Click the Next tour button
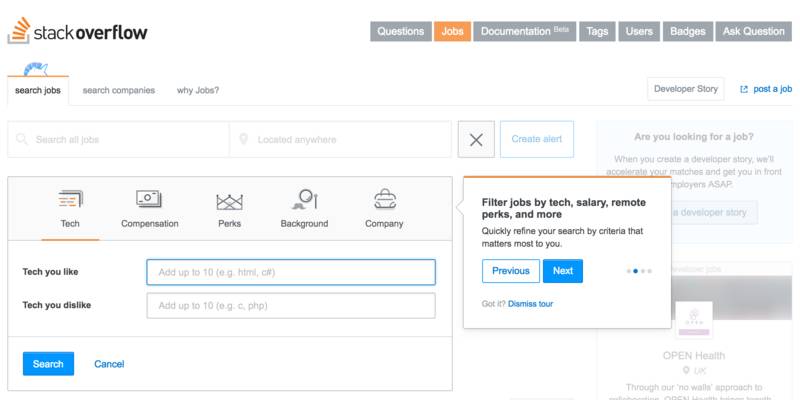Image resolution: width=800 pixels, height=400 pixels. click(563, 271)
